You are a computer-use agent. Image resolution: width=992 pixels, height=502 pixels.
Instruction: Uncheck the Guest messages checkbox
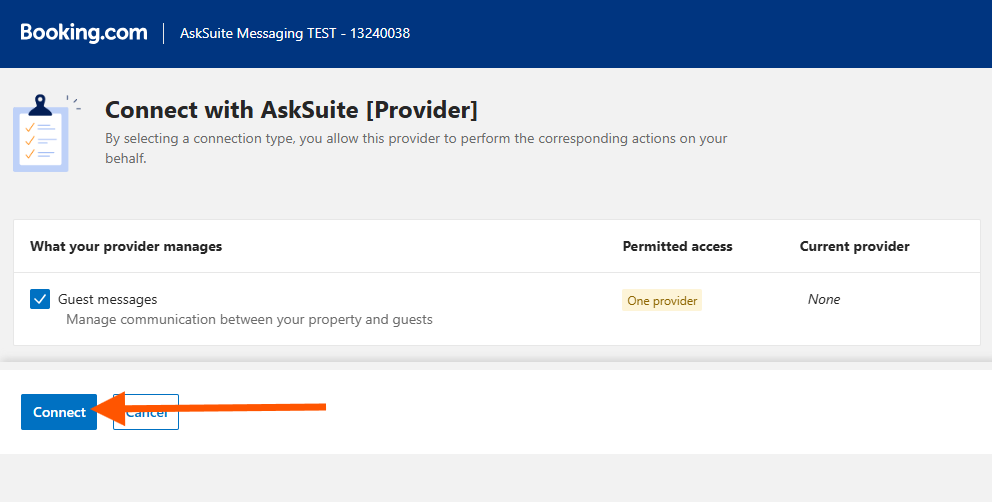(x=40, y=299)
